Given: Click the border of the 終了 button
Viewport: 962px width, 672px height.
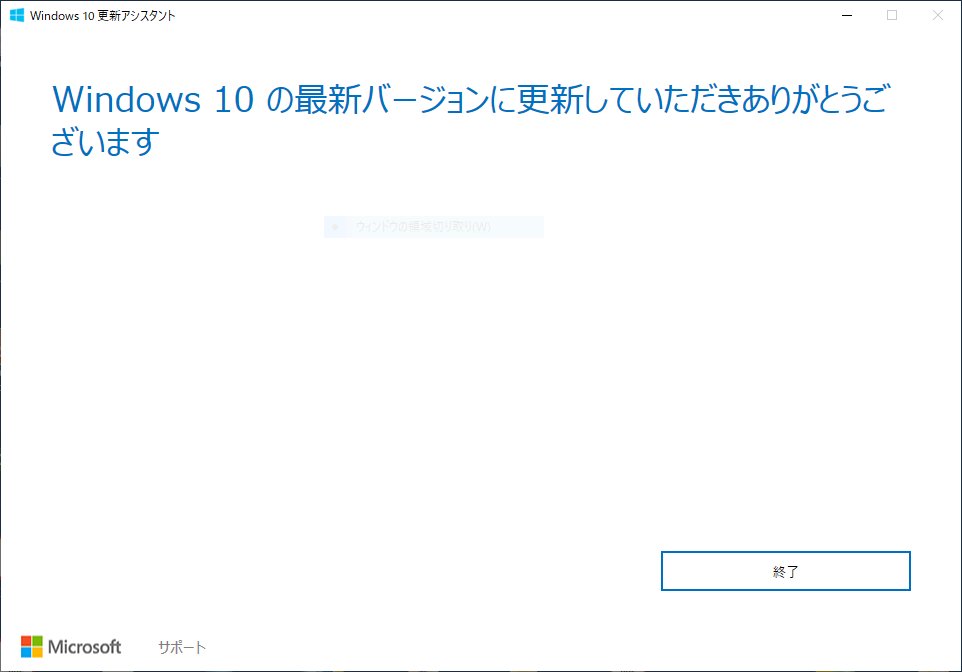Looking at the screenshot, I should (x=785, y=552).
